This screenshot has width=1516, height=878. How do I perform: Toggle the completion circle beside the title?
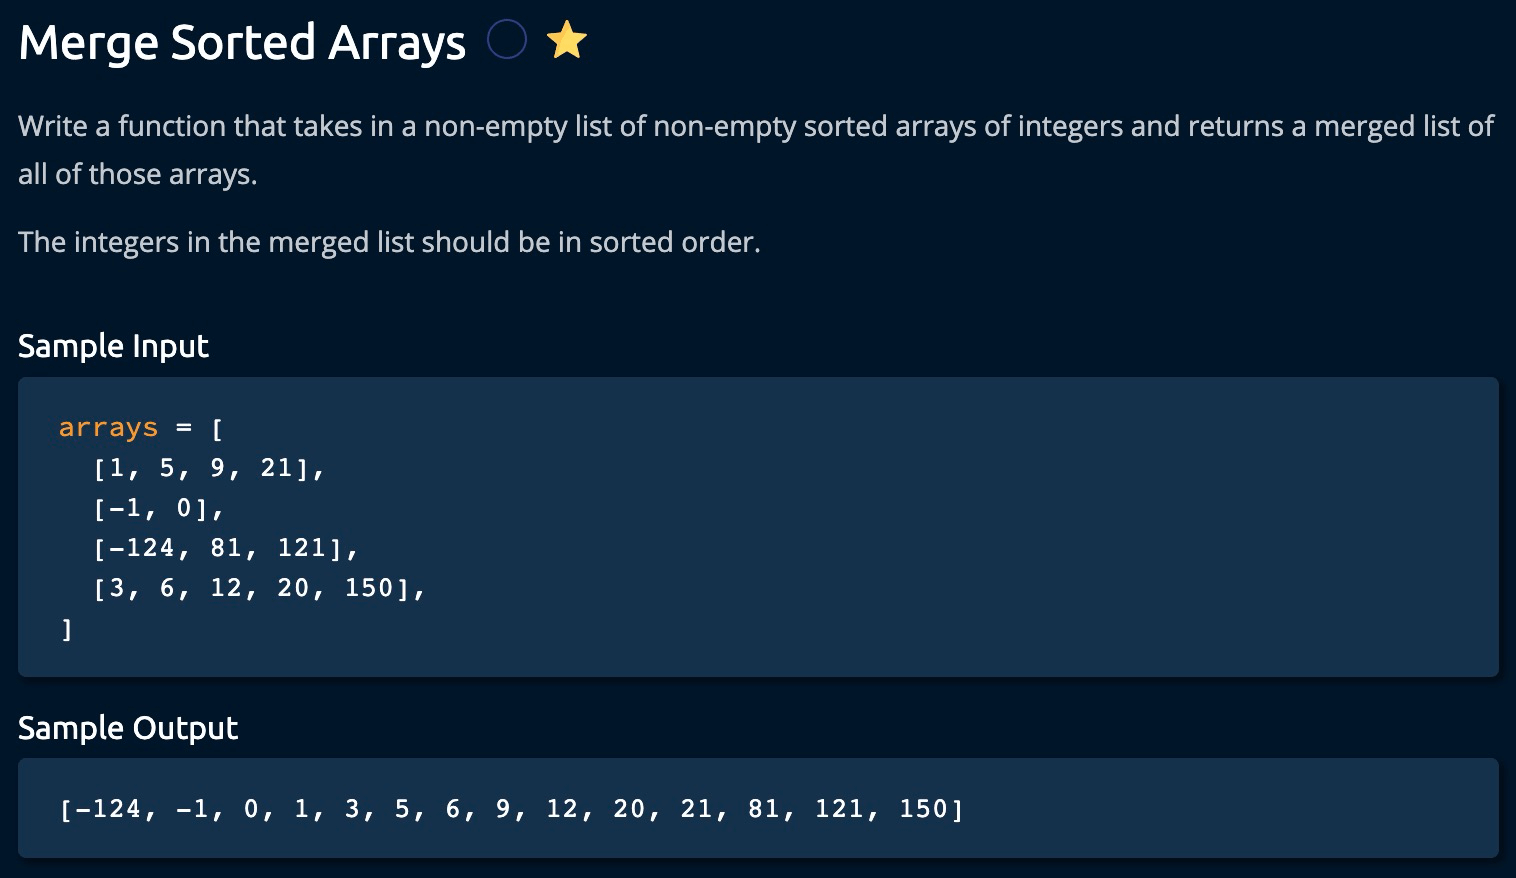[506, 41]
